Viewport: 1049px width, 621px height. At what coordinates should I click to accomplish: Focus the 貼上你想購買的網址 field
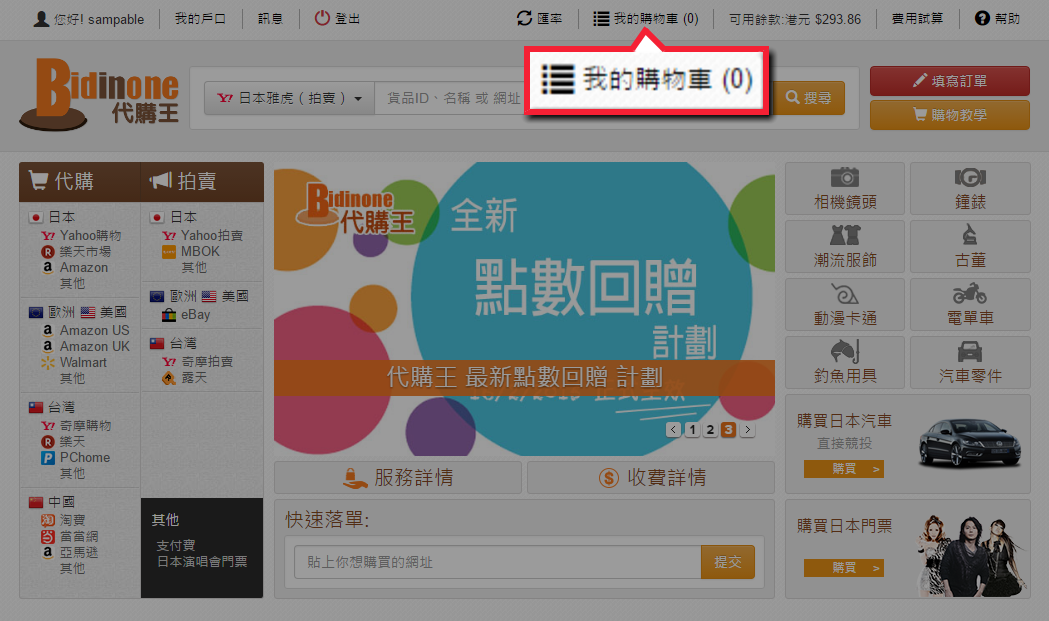[498, 562]
